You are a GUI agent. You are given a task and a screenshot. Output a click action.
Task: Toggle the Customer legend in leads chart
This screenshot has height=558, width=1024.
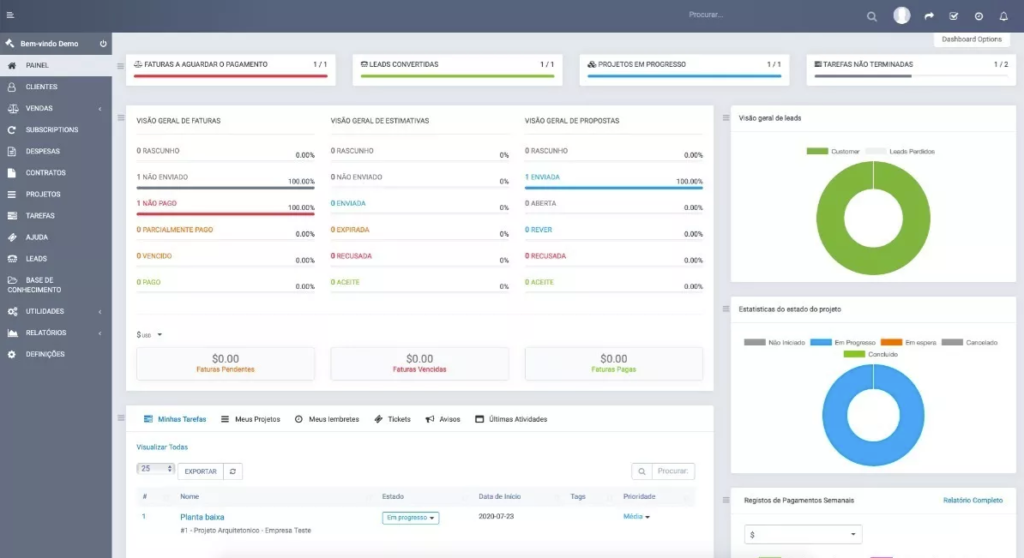pos(833,151)
